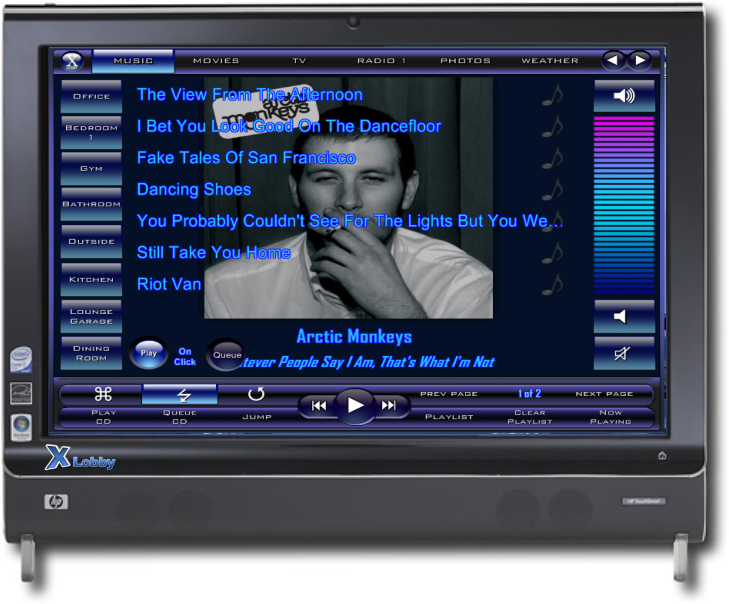729x604 pixels.
Task: Choose the Bathroom zone
Action: [91, 204]
